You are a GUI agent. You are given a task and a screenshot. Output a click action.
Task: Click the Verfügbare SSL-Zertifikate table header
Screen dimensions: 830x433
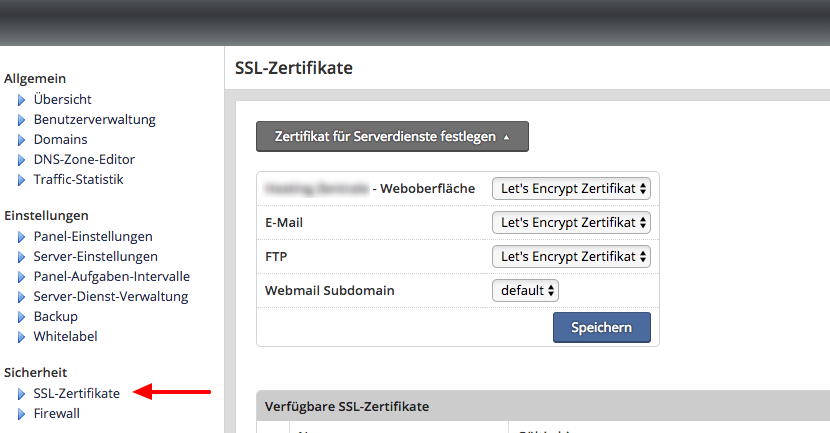[346, 406]
